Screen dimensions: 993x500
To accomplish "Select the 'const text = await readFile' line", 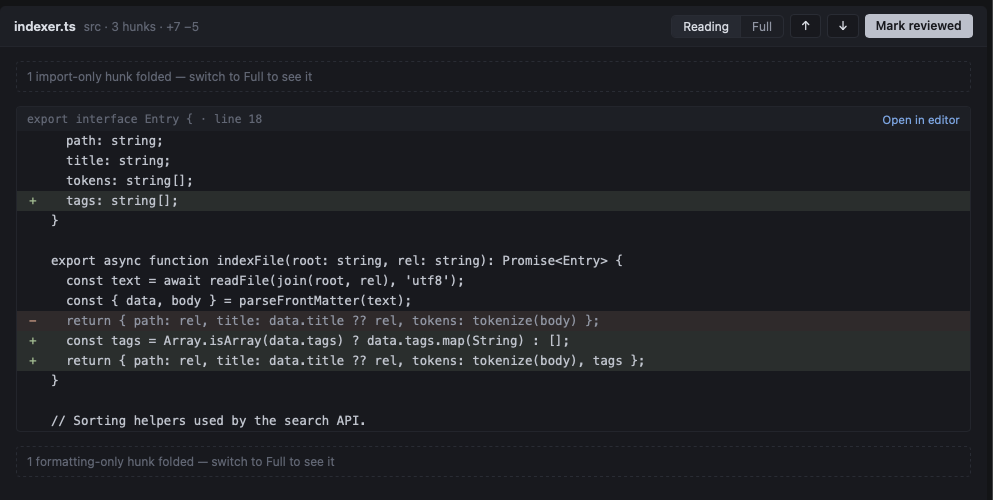I will pos(493,280).
